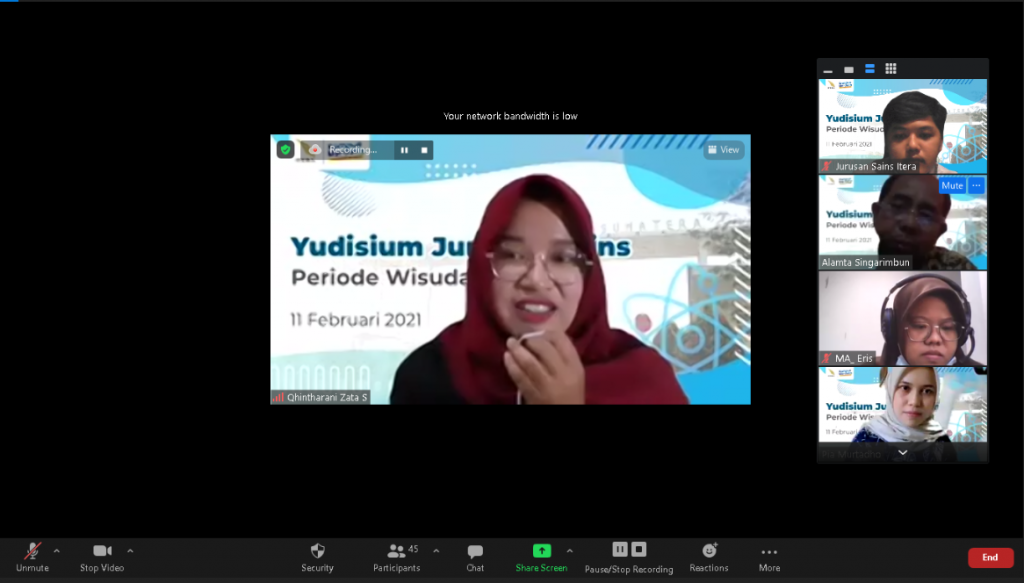Minimize the thumbnail strip to a bar
The image size is (1024, 583).
(828, 69)
